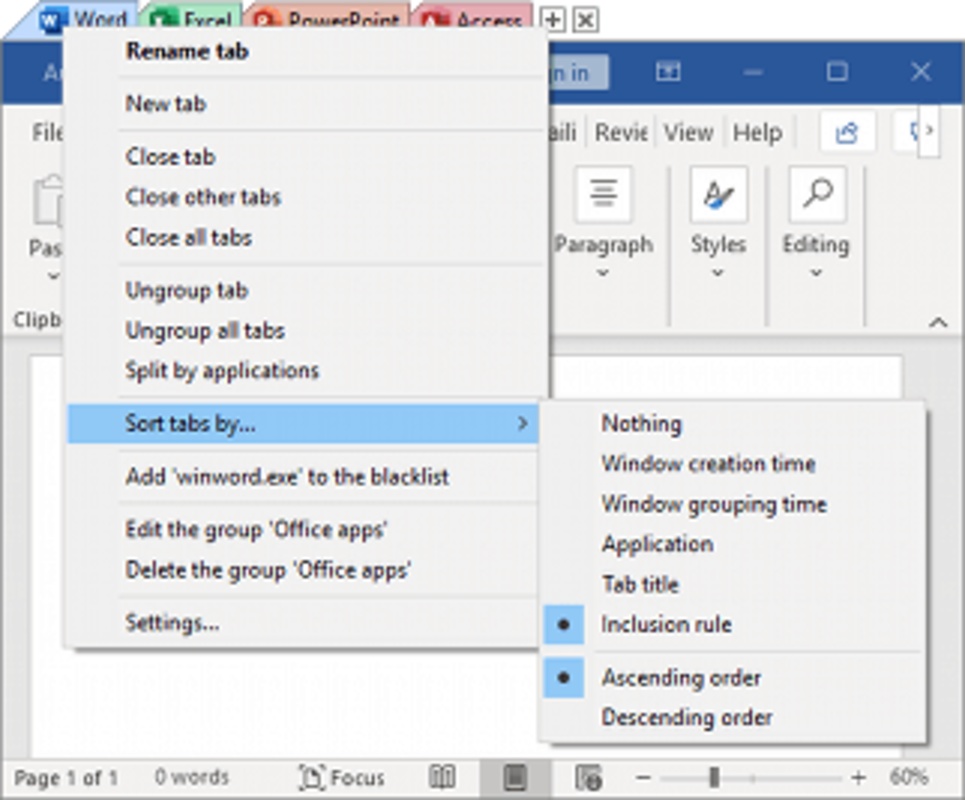The height and width of the screenshot is (800, 965).
Task: Switch to Print Layout view icon
Action: (515, 778)
